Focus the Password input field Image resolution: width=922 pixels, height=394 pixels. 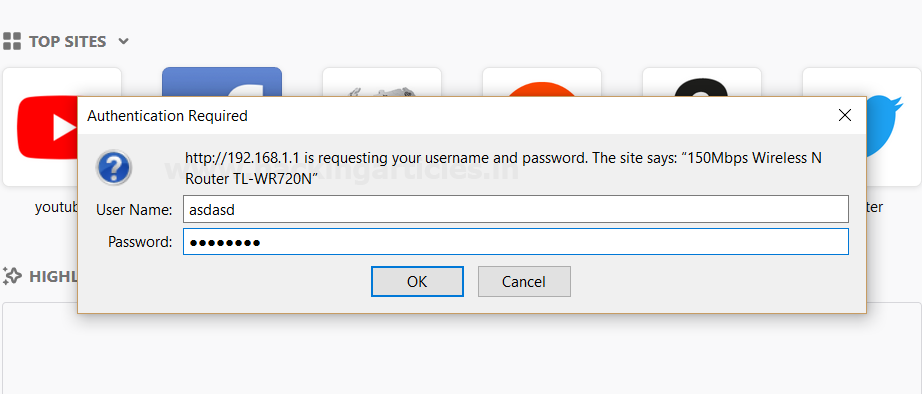point(516,242)
